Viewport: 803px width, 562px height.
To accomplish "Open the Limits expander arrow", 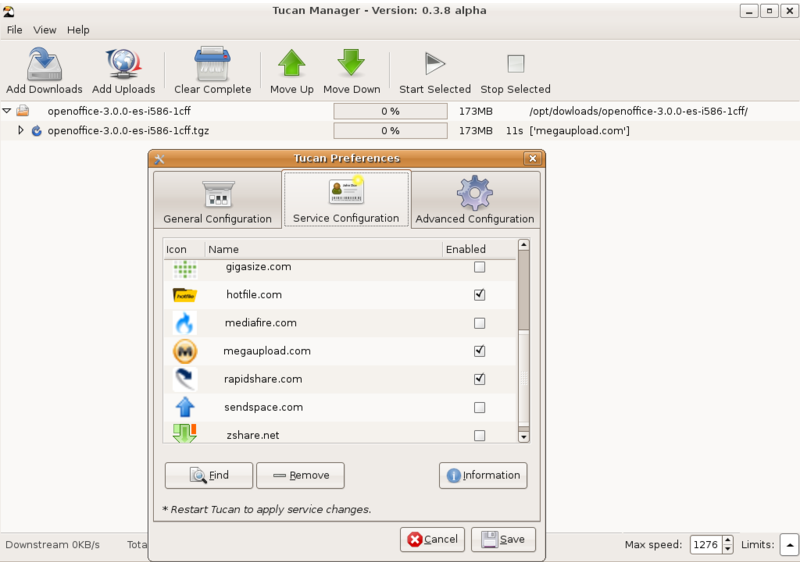I will pyautogui.click(x=790, y=545).
